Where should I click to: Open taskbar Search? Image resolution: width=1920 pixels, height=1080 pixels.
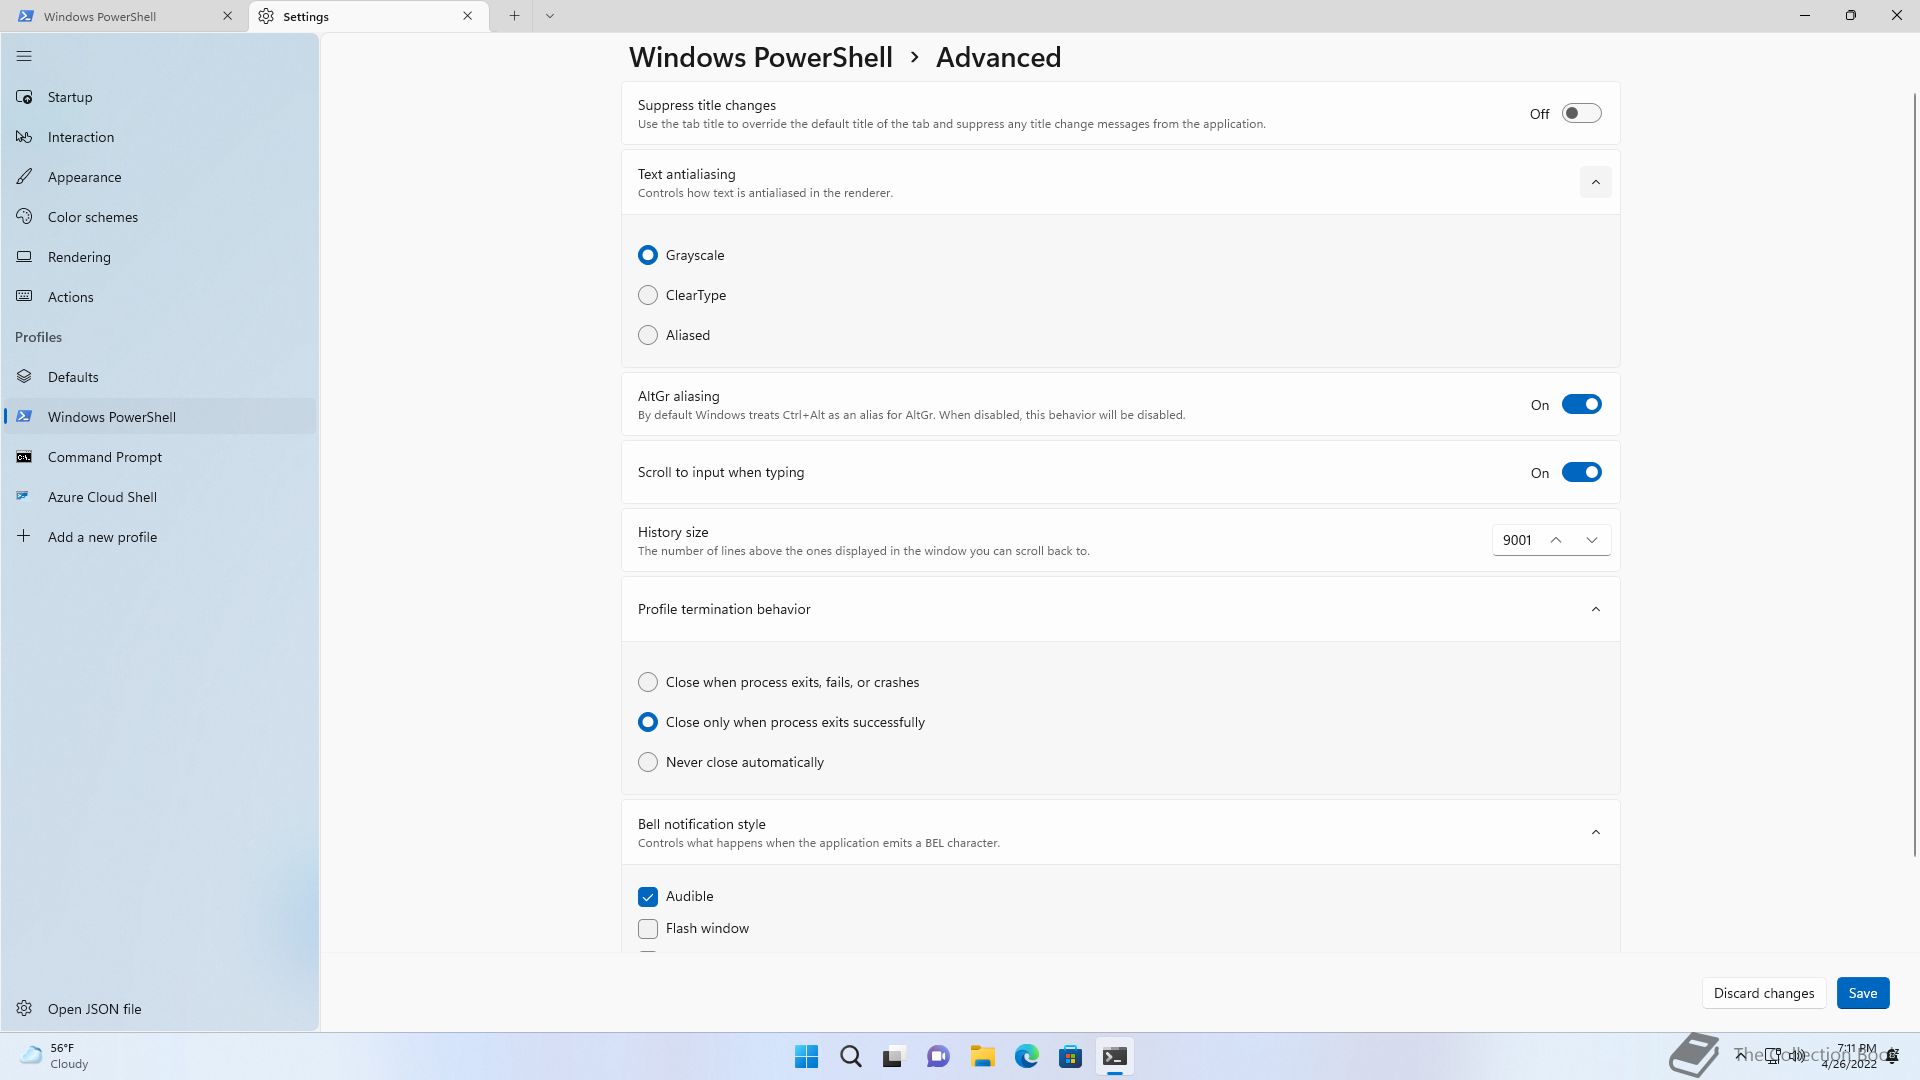850,1056
